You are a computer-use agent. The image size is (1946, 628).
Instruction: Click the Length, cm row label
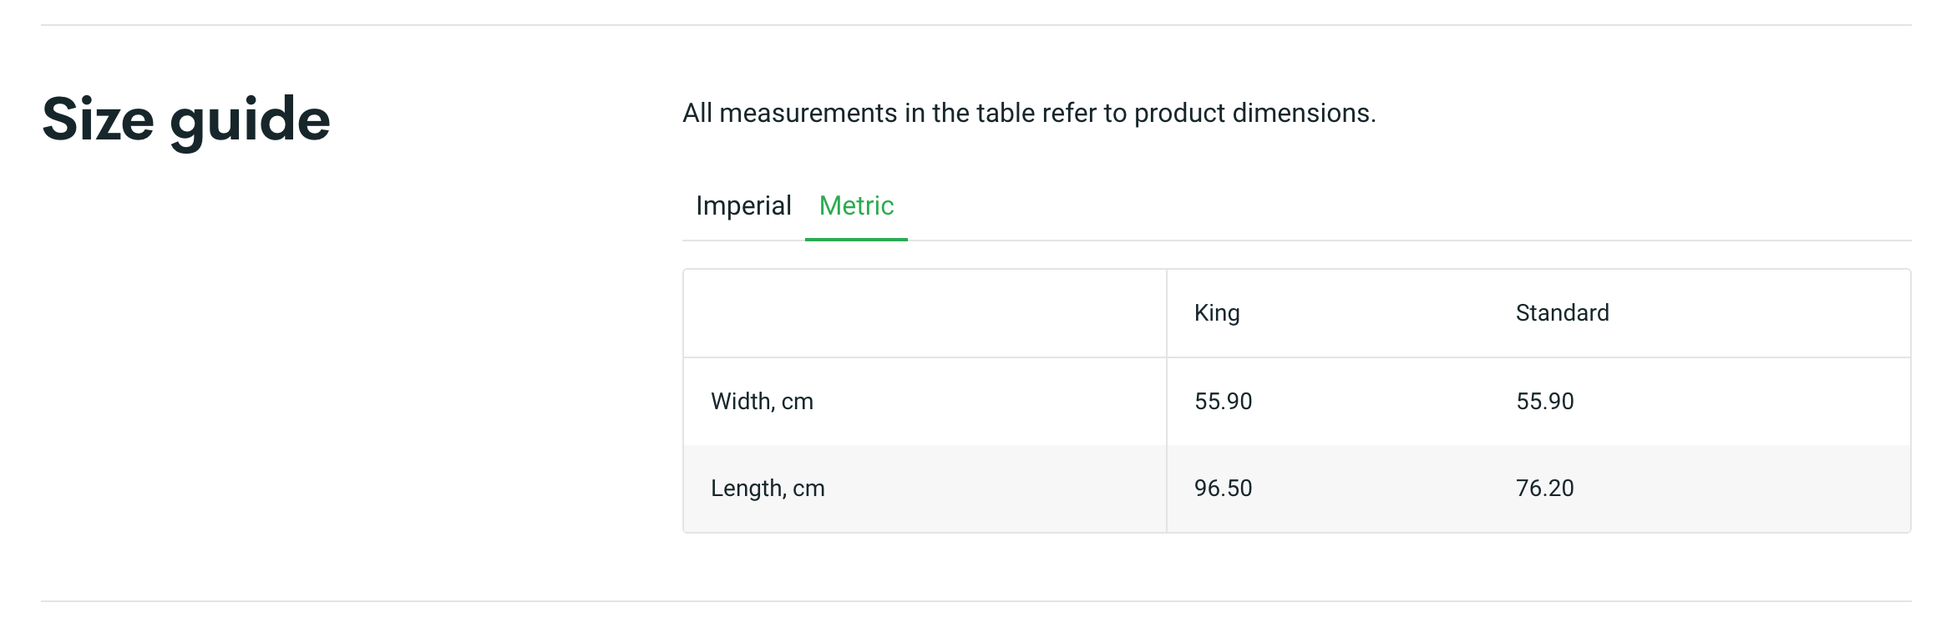click(767, 489)
